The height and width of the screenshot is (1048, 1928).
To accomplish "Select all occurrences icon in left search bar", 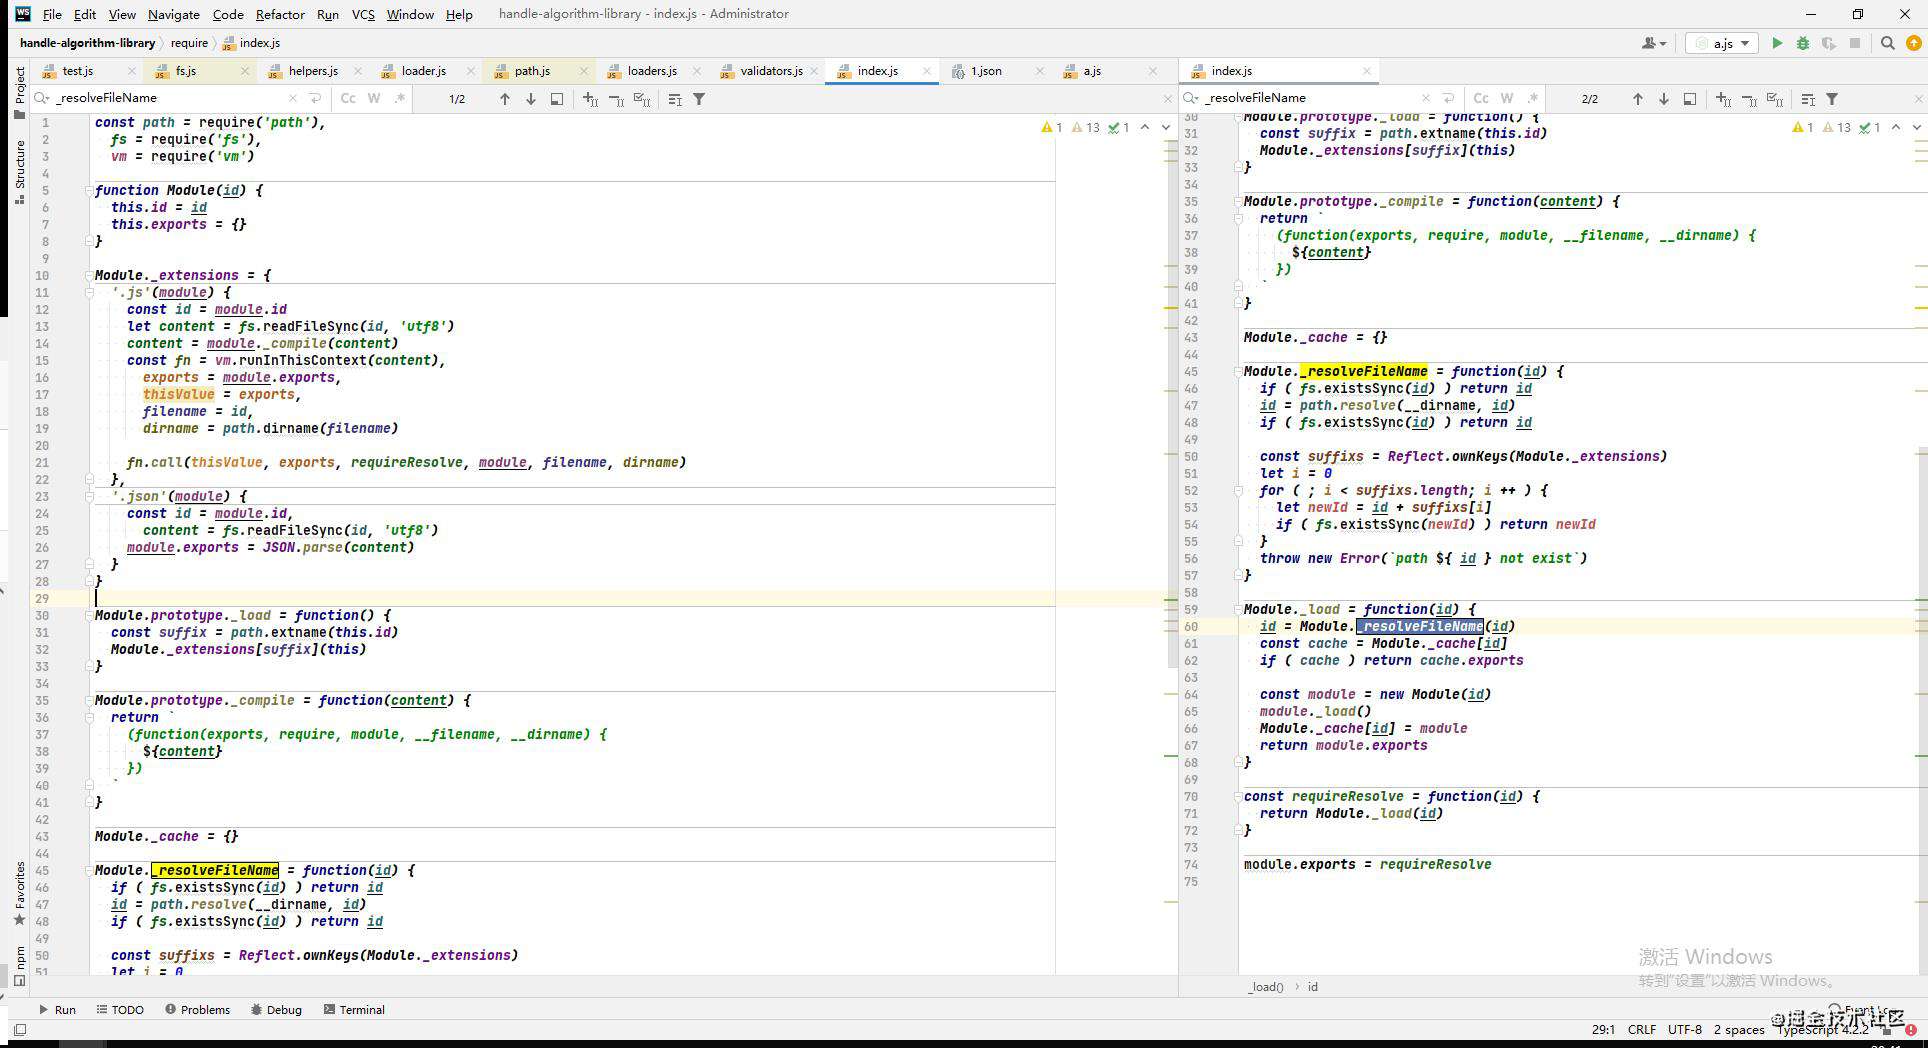I will click(643, 99).
